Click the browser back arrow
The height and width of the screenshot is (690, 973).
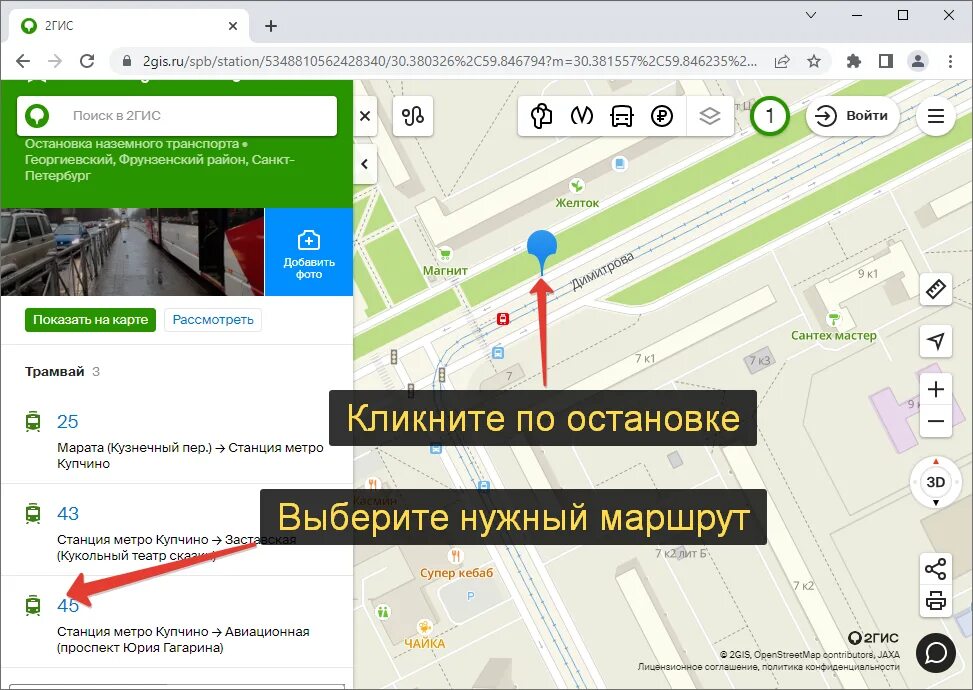(23, 61)
